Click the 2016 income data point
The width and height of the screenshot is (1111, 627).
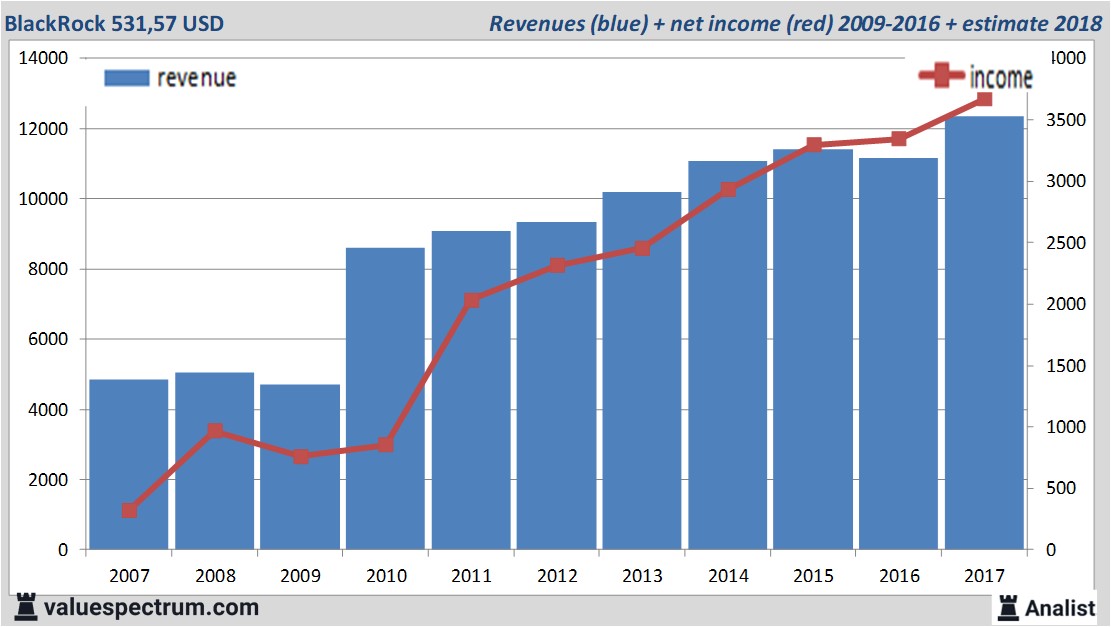pyautogui.click(x=899, y=139)
